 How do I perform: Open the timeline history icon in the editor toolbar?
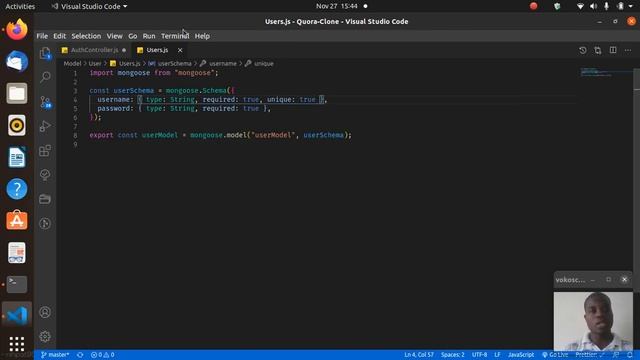582,50
